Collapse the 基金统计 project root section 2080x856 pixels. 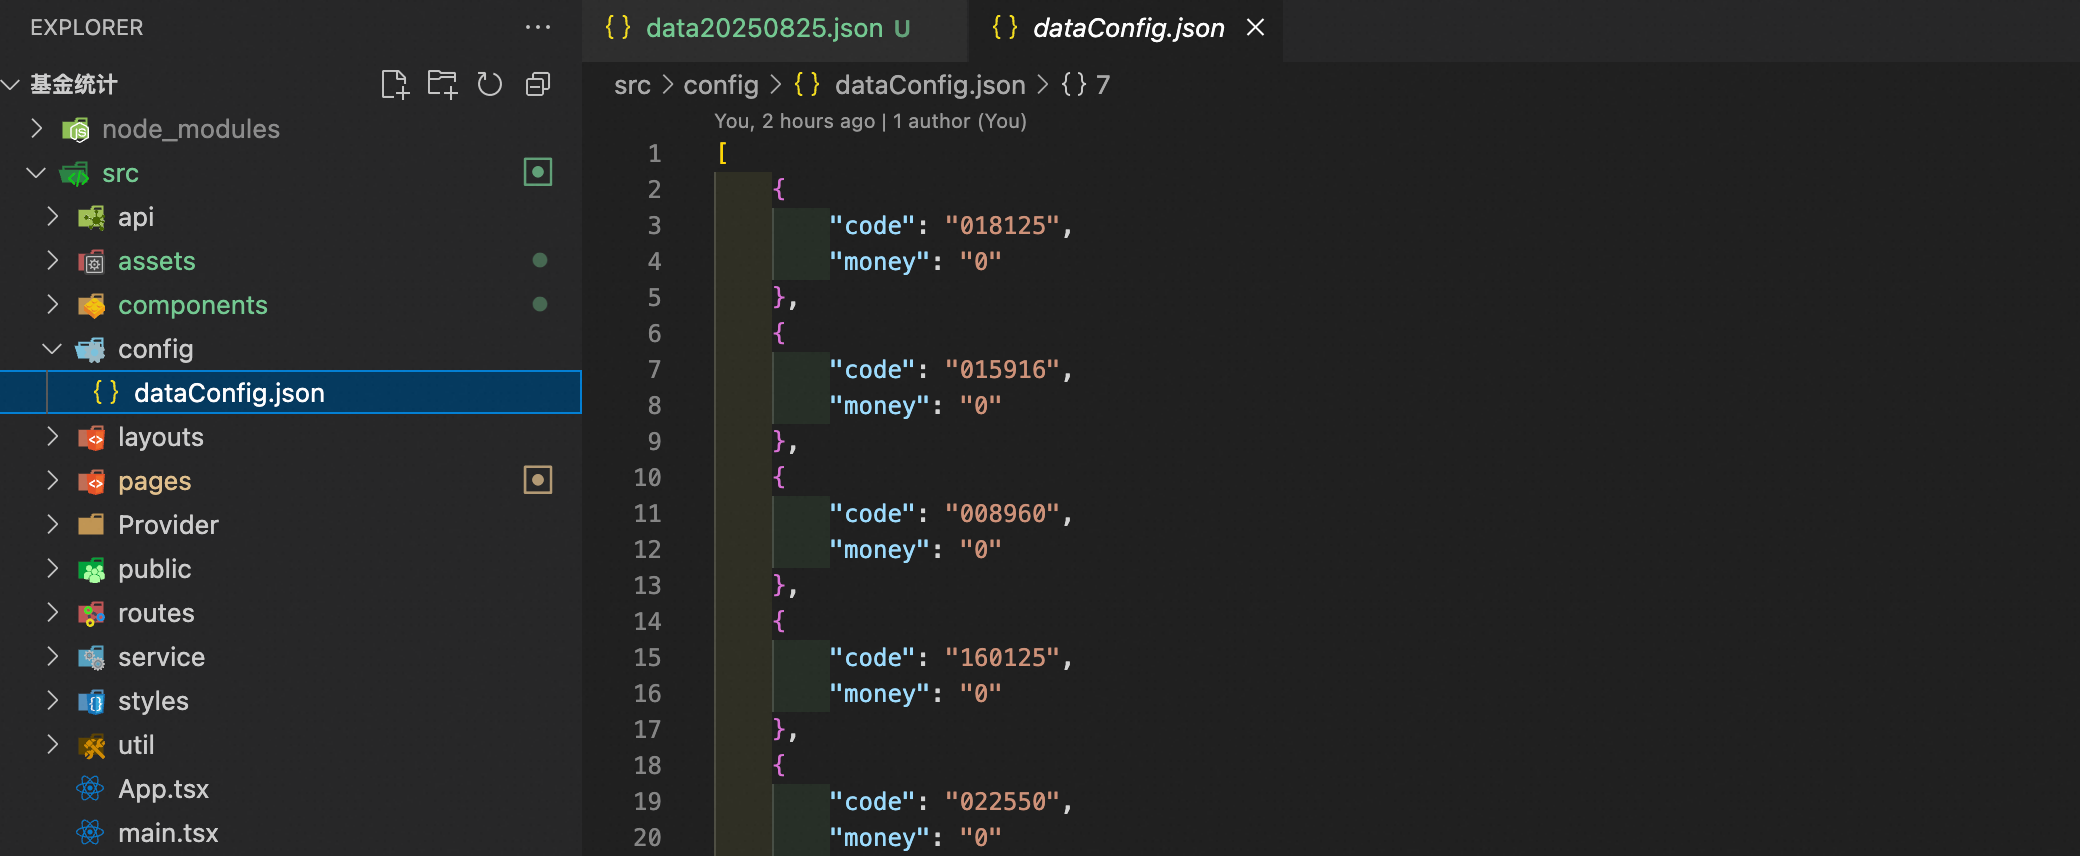pyautogui.click(x=11, y=85)
